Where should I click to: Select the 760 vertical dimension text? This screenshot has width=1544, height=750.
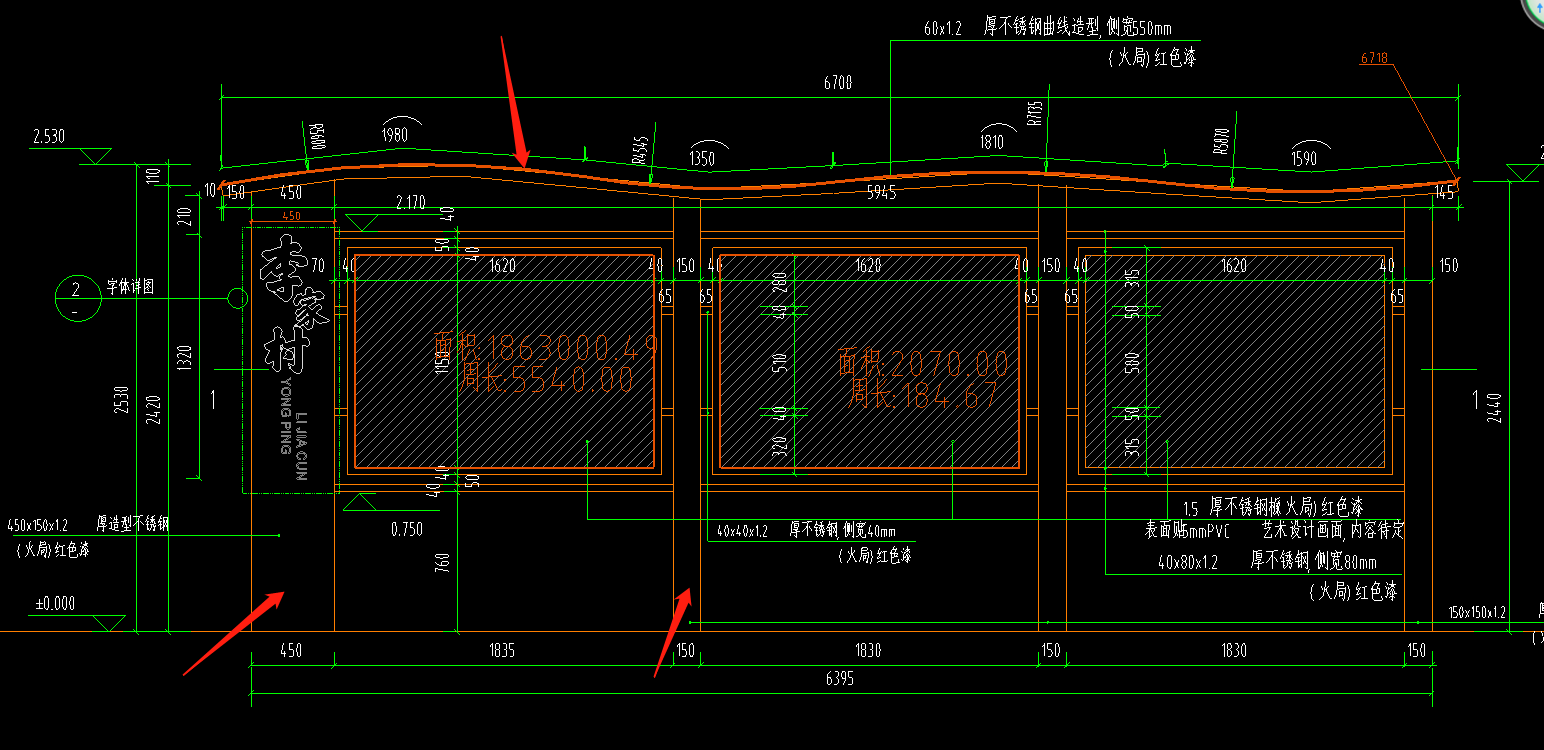pos(442,563)
